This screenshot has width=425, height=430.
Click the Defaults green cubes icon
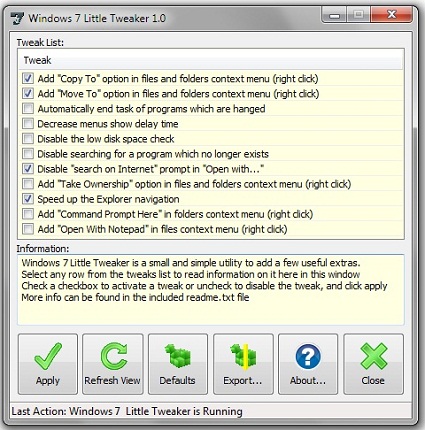coord(178,356)
